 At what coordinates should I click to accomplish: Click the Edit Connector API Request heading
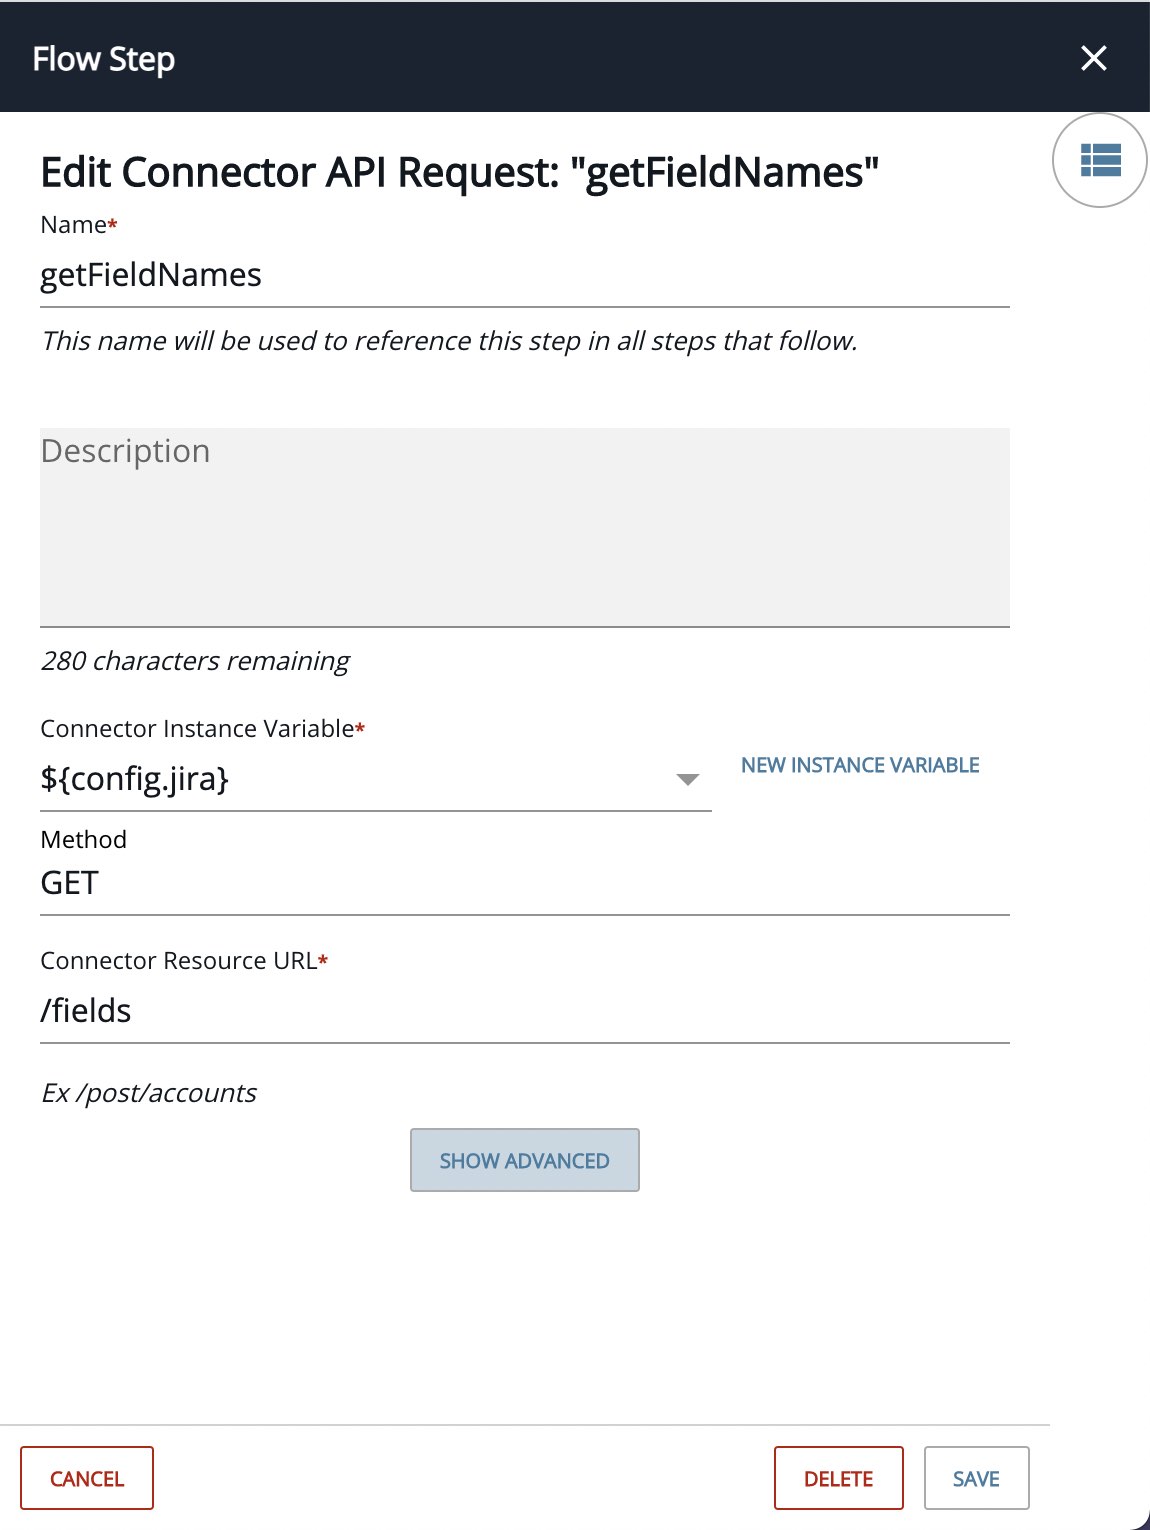(x=460, y=172)
